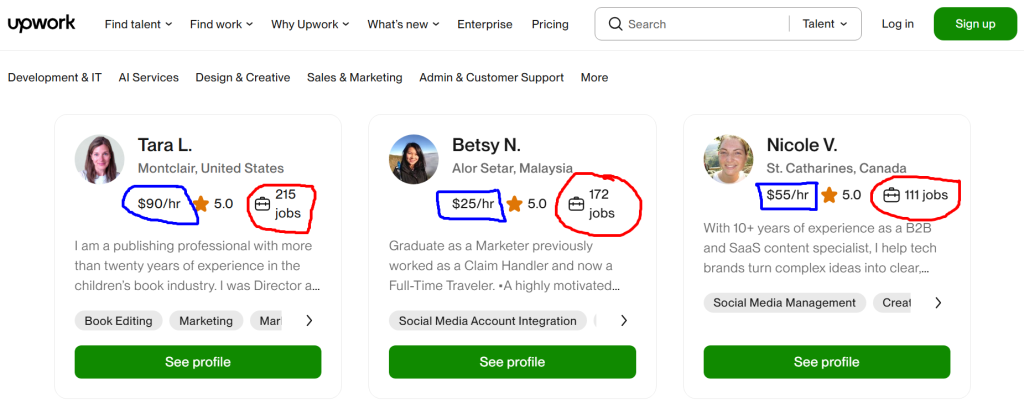Click the briefcase icon beside Tara's 215 jobs
This screenshot has height=414, width=1024.
(x=263, y=204)
